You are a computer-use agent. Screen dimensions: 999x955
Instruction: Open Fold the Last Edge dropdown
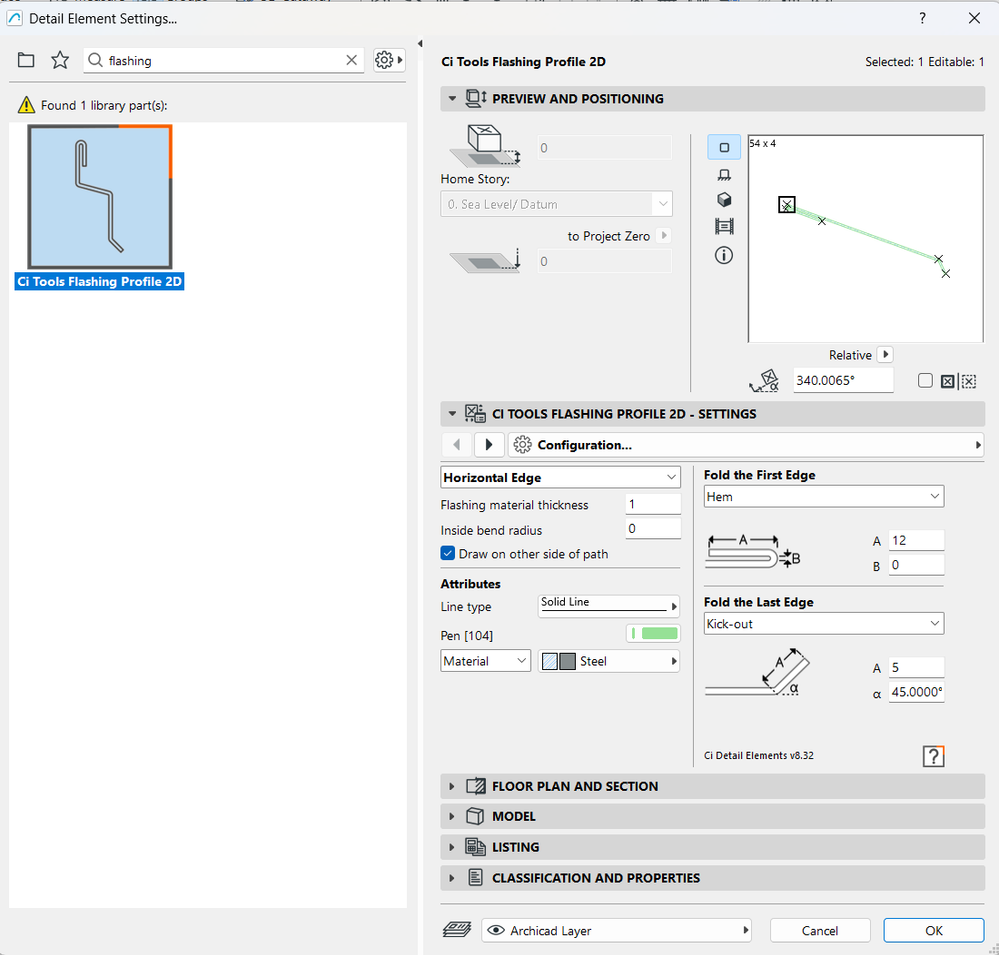[823, 624]
